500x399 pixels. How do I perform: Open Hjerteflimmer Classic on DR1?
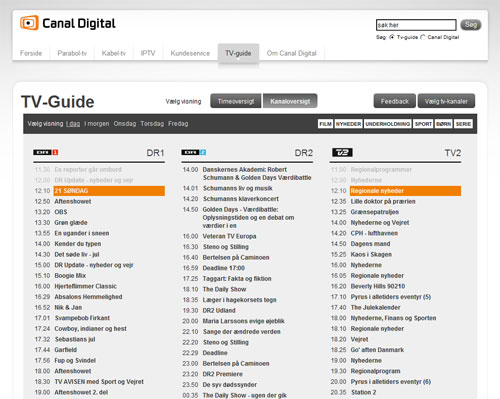click(86, 286)
